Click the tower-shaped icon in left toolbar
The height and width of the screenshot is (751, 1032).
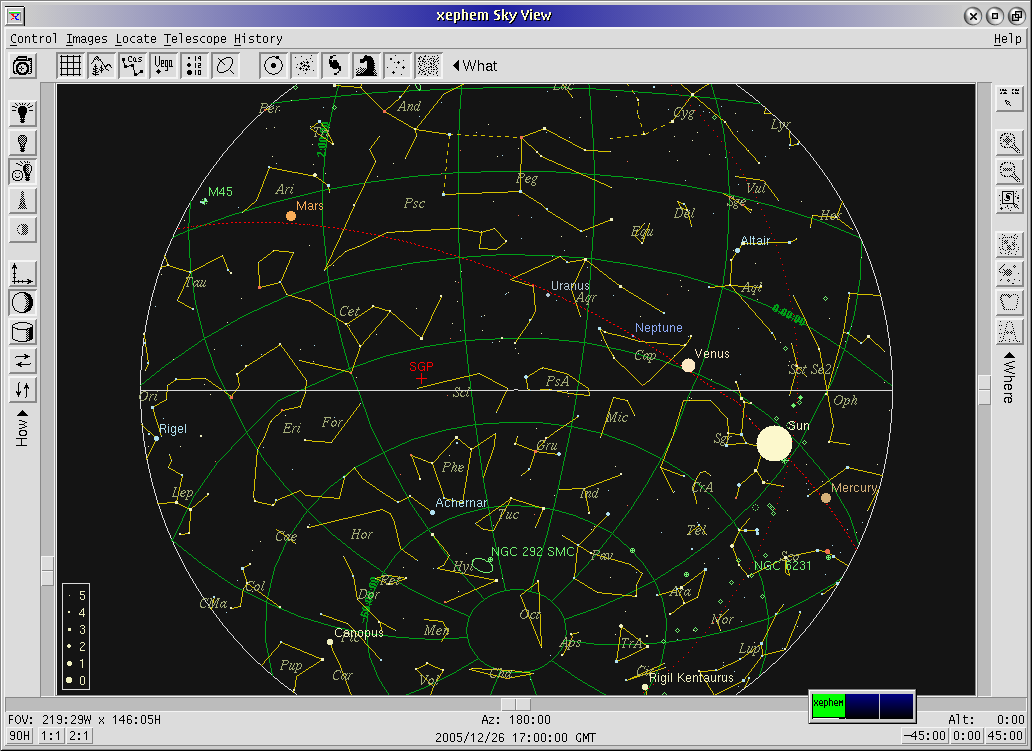tap(23, 200)
